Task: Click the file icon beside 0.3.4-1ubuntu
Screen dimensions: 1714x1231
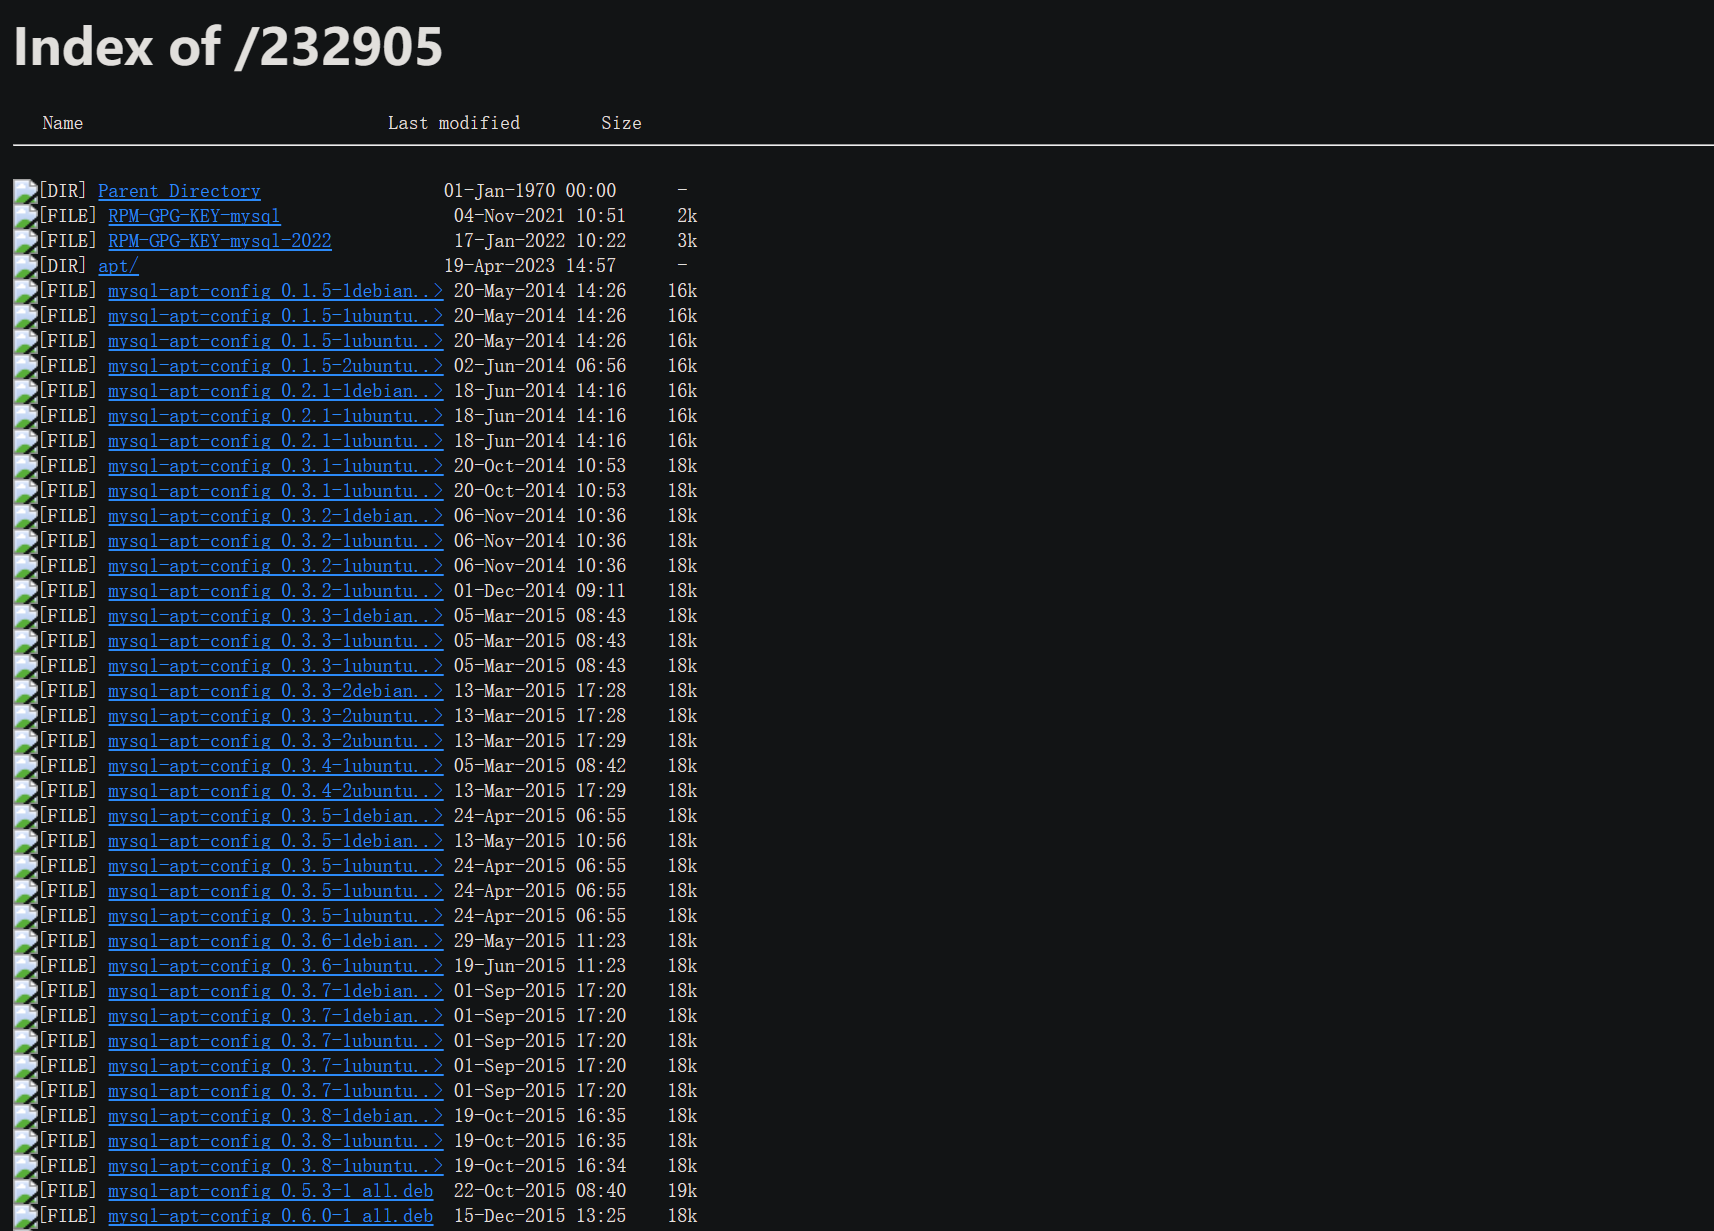Action: coord(25,766)
